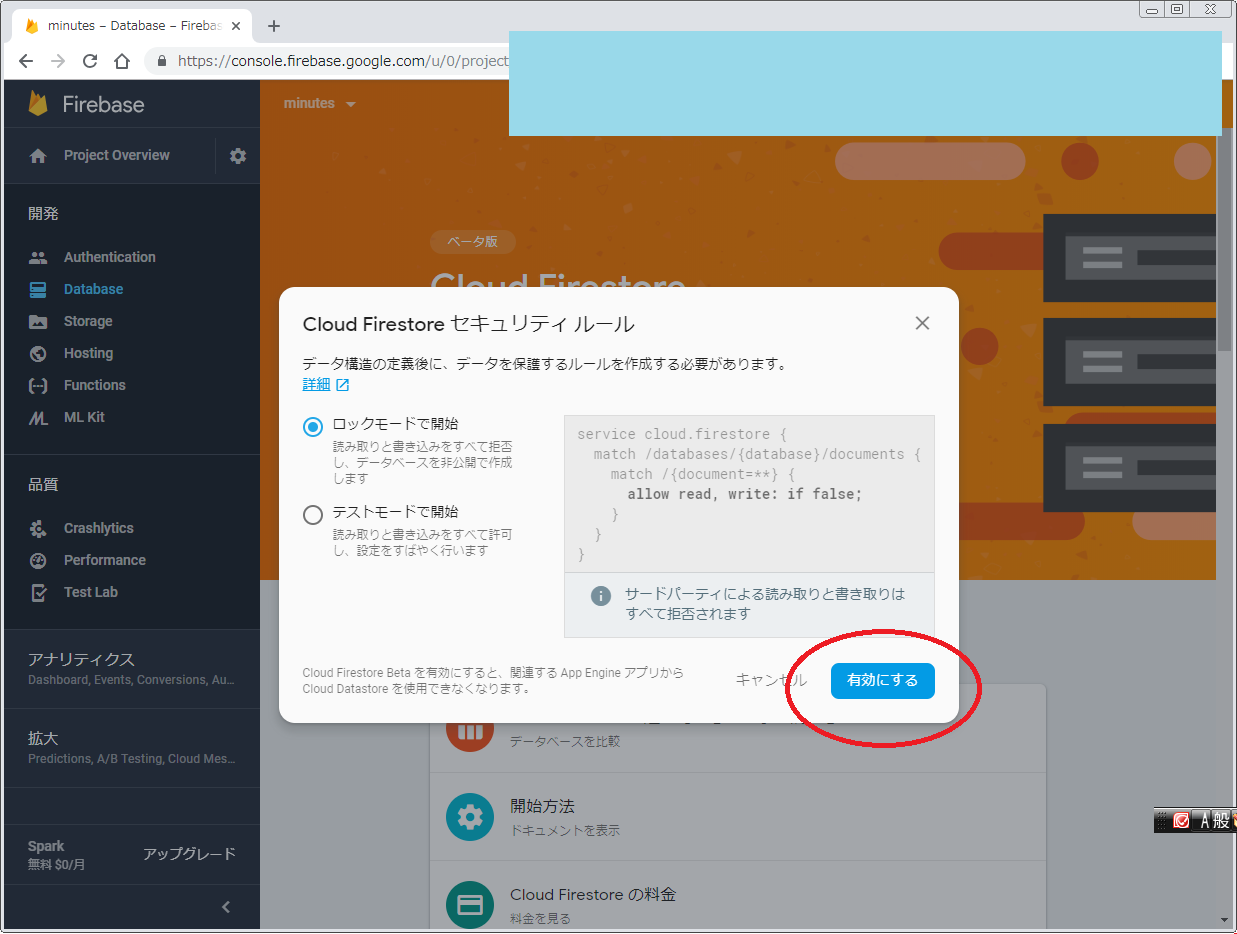Expand the 拡大 section
1237x934 pixels.
click(x=132, y=747)
